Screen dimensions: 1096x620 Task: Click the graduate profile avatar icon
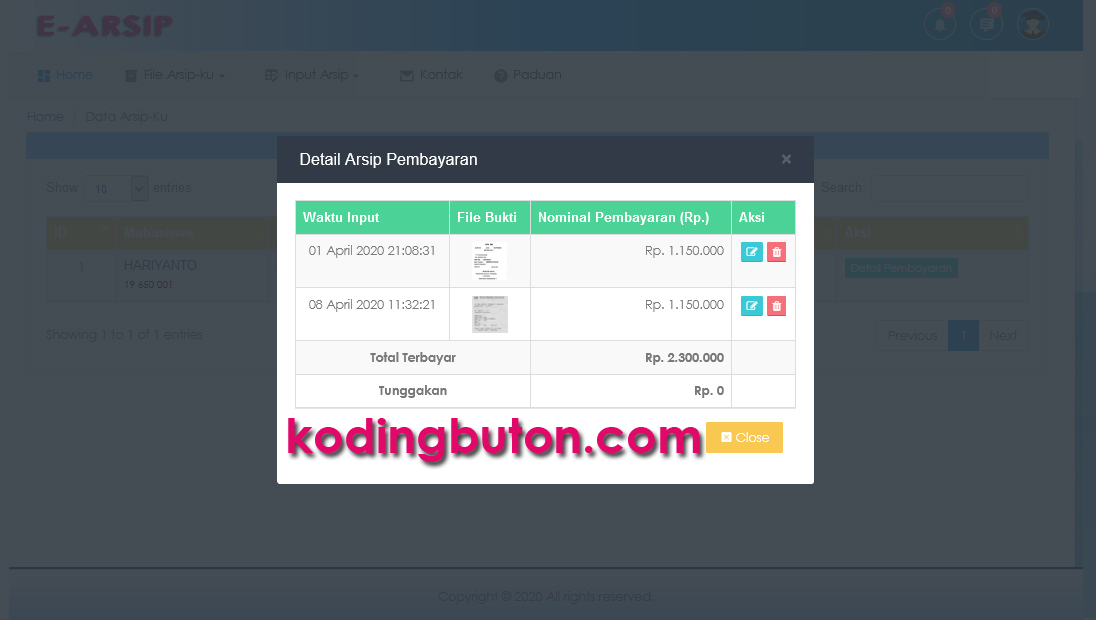(1033, 24)
